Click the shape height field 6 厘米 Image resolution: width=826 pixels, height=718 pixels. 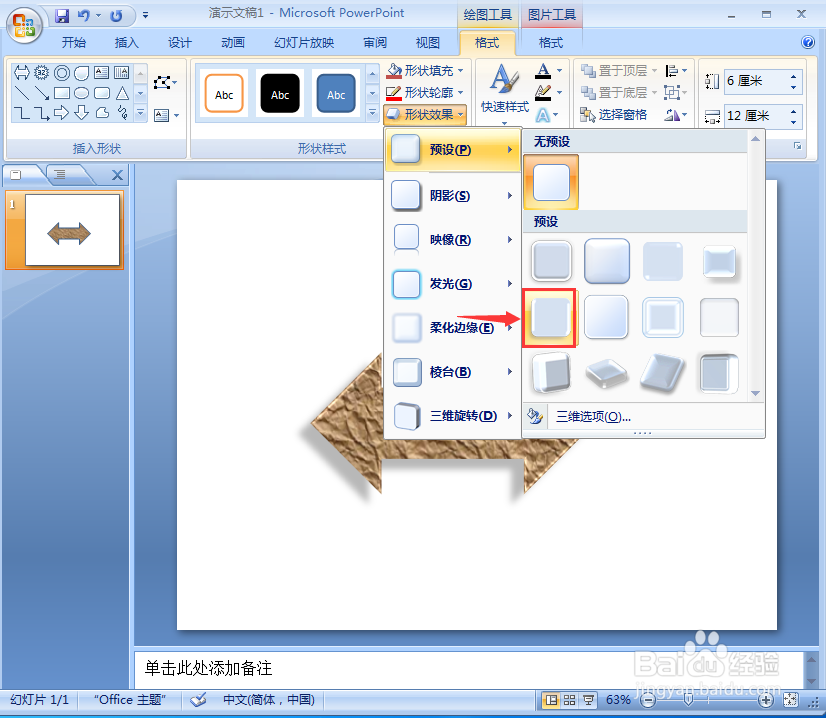(x=756, y=81)
